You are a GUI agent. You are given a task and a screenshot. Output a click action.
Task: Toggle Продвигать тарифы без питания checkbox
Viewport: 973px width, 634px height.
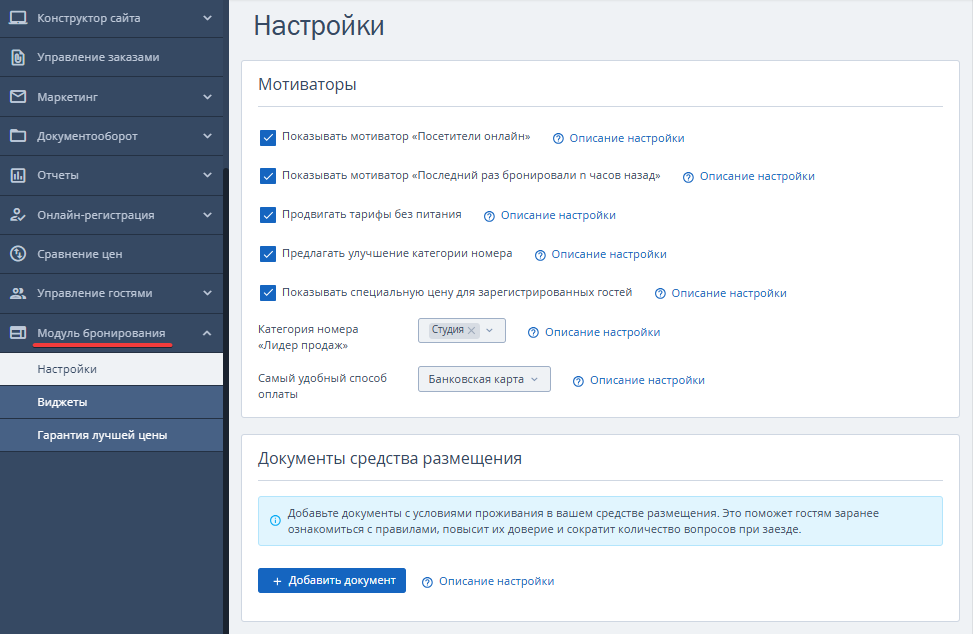(x=268, y=215)
